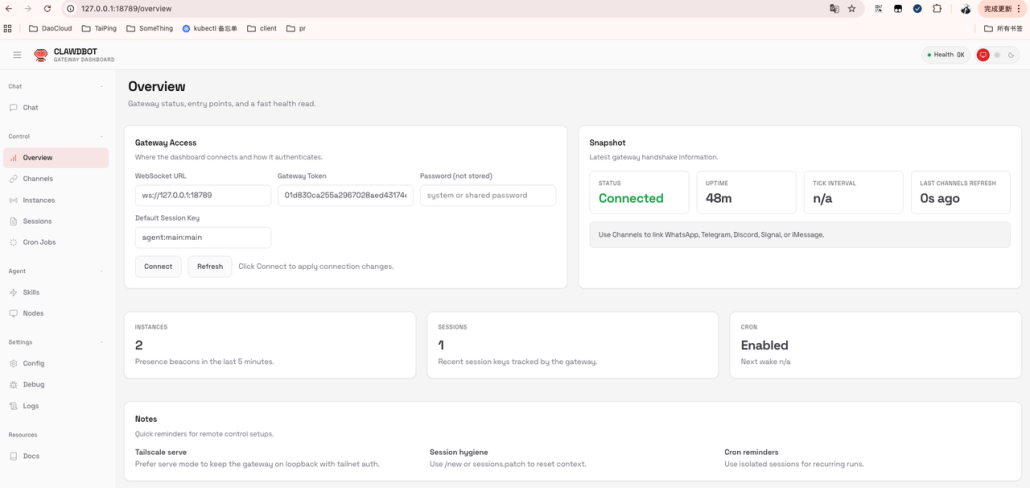The height and width of the screenshot is (488, 1030).
Task: Click the Clawdbot lobster logo
Action: point(41,55)
